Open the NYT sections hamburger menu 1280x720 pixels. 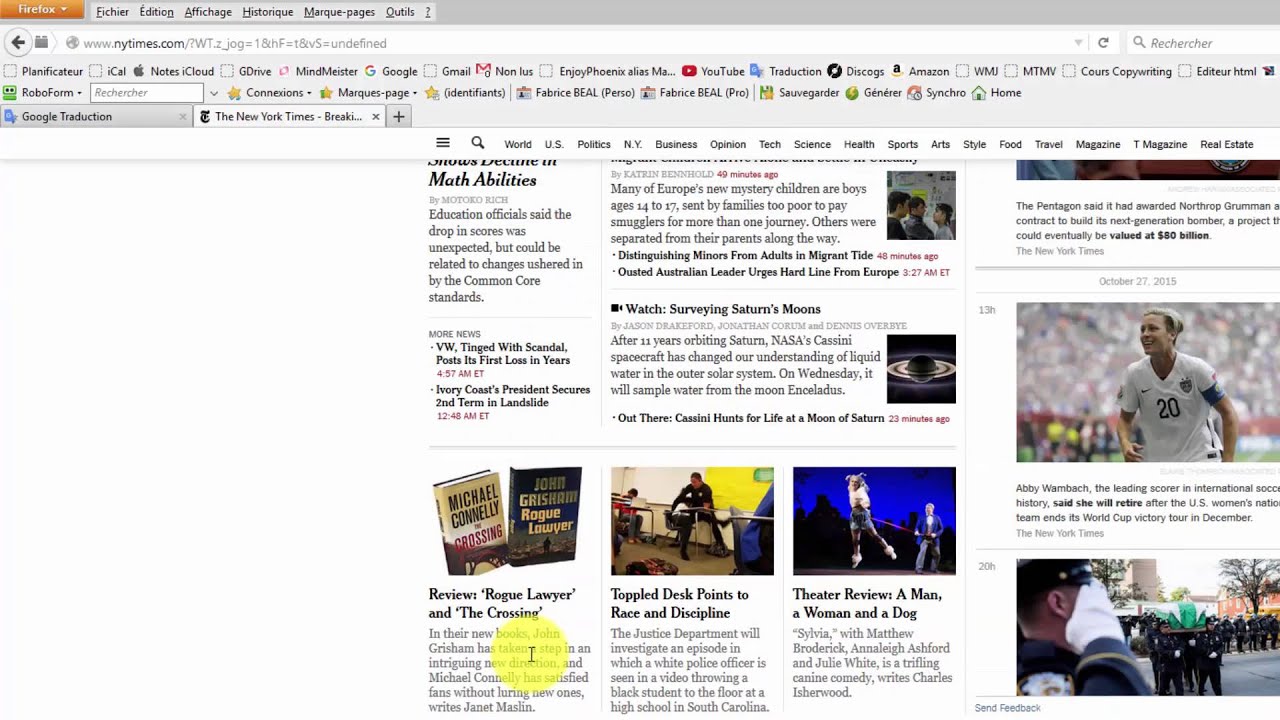pos(443,143)
